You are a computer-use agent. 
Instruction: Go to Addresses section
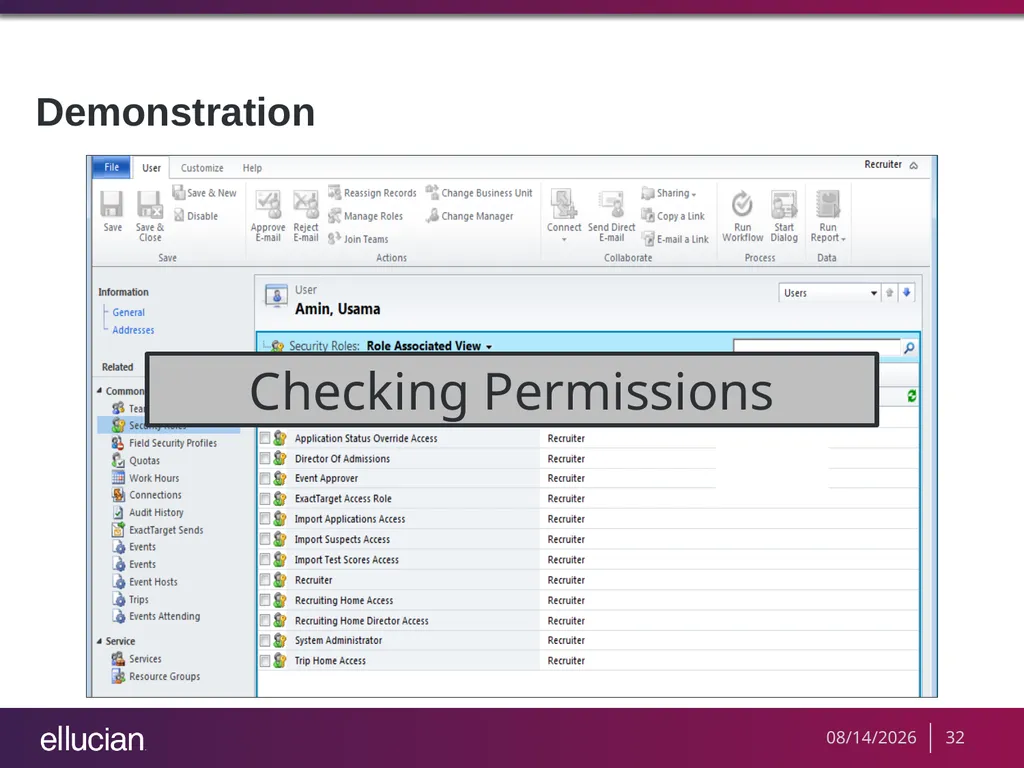point(133,330)
